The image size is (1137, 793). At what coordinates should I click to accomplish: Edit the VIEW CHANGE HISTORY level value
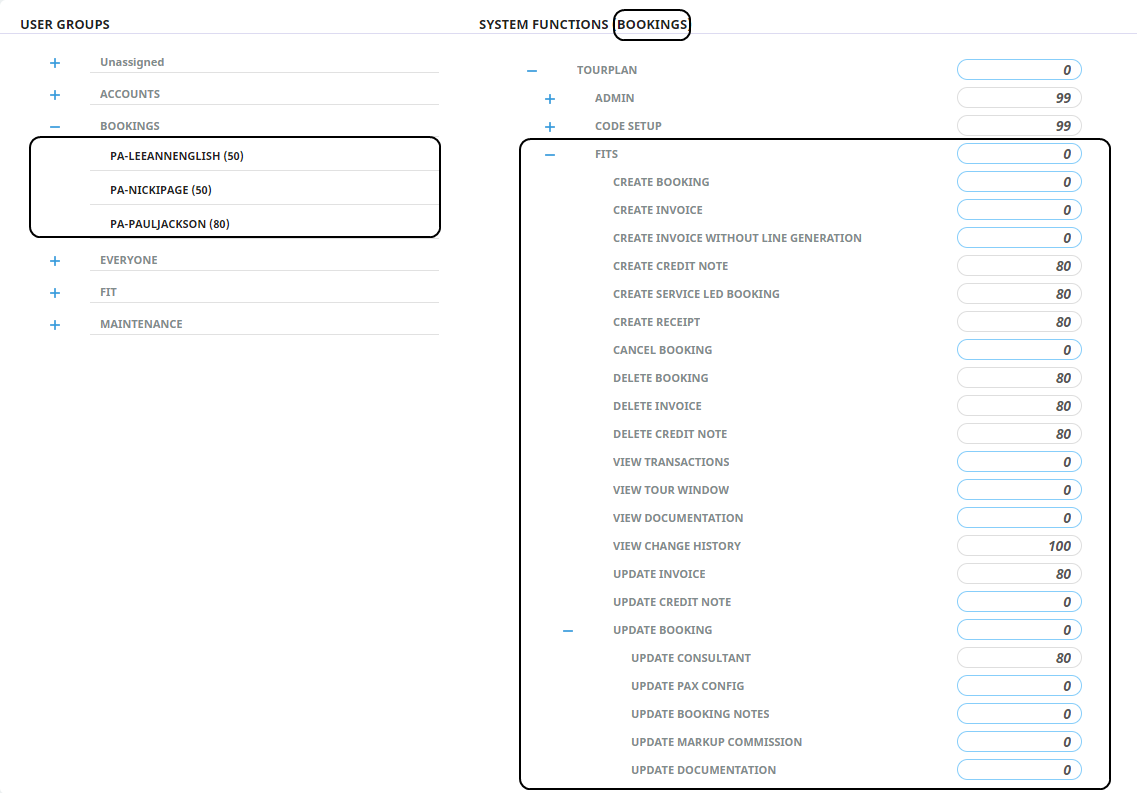click(x=1019, y=546)
